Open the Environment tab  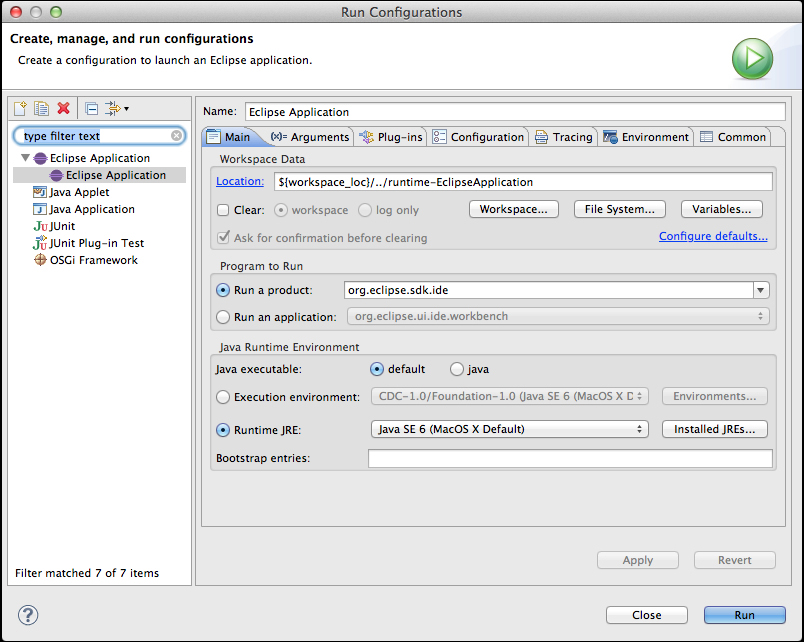(646, 137)
